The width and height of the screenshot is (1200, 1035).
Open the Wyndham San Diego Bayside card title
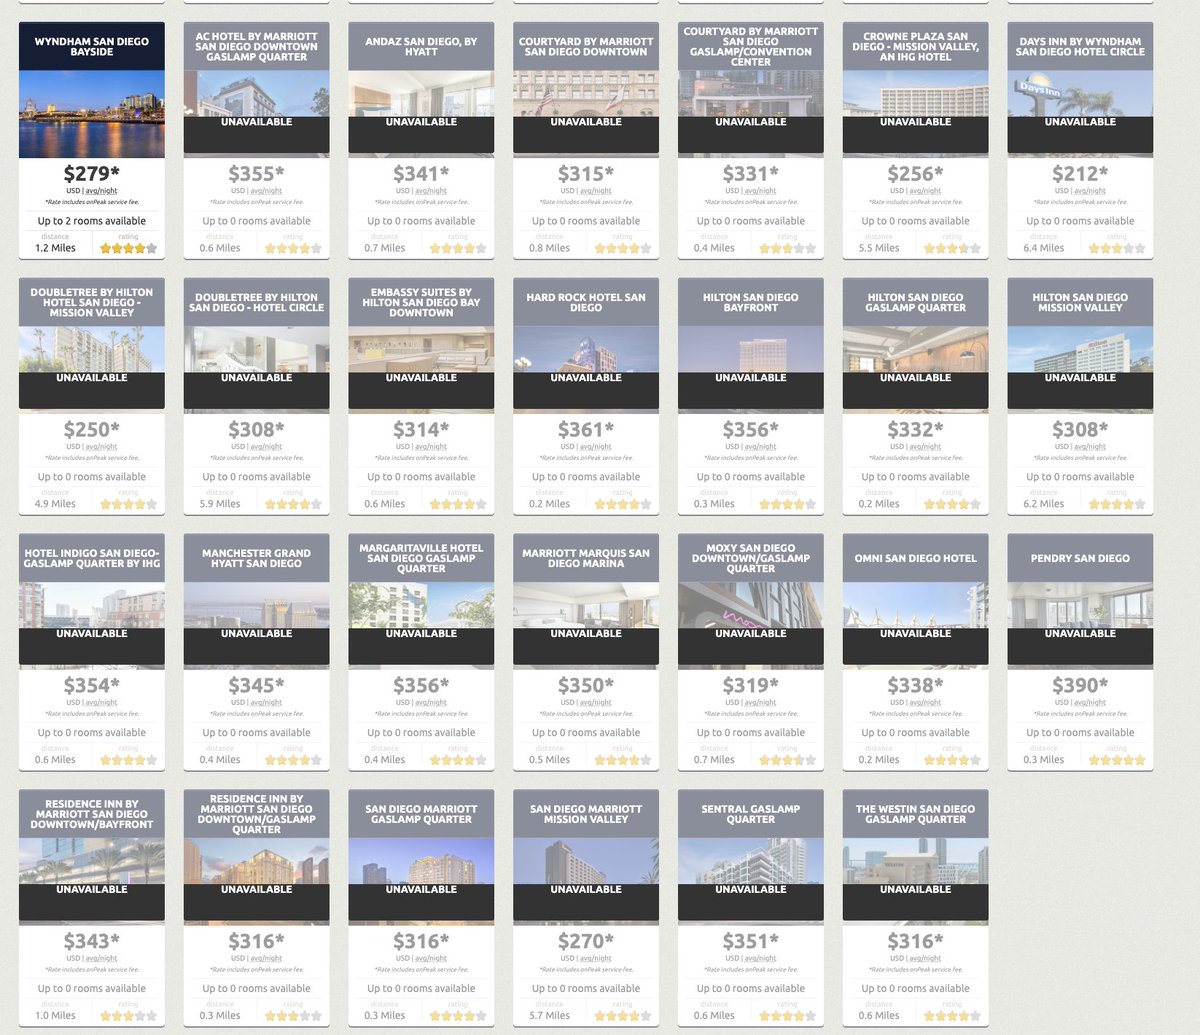(x=92, y=47)
